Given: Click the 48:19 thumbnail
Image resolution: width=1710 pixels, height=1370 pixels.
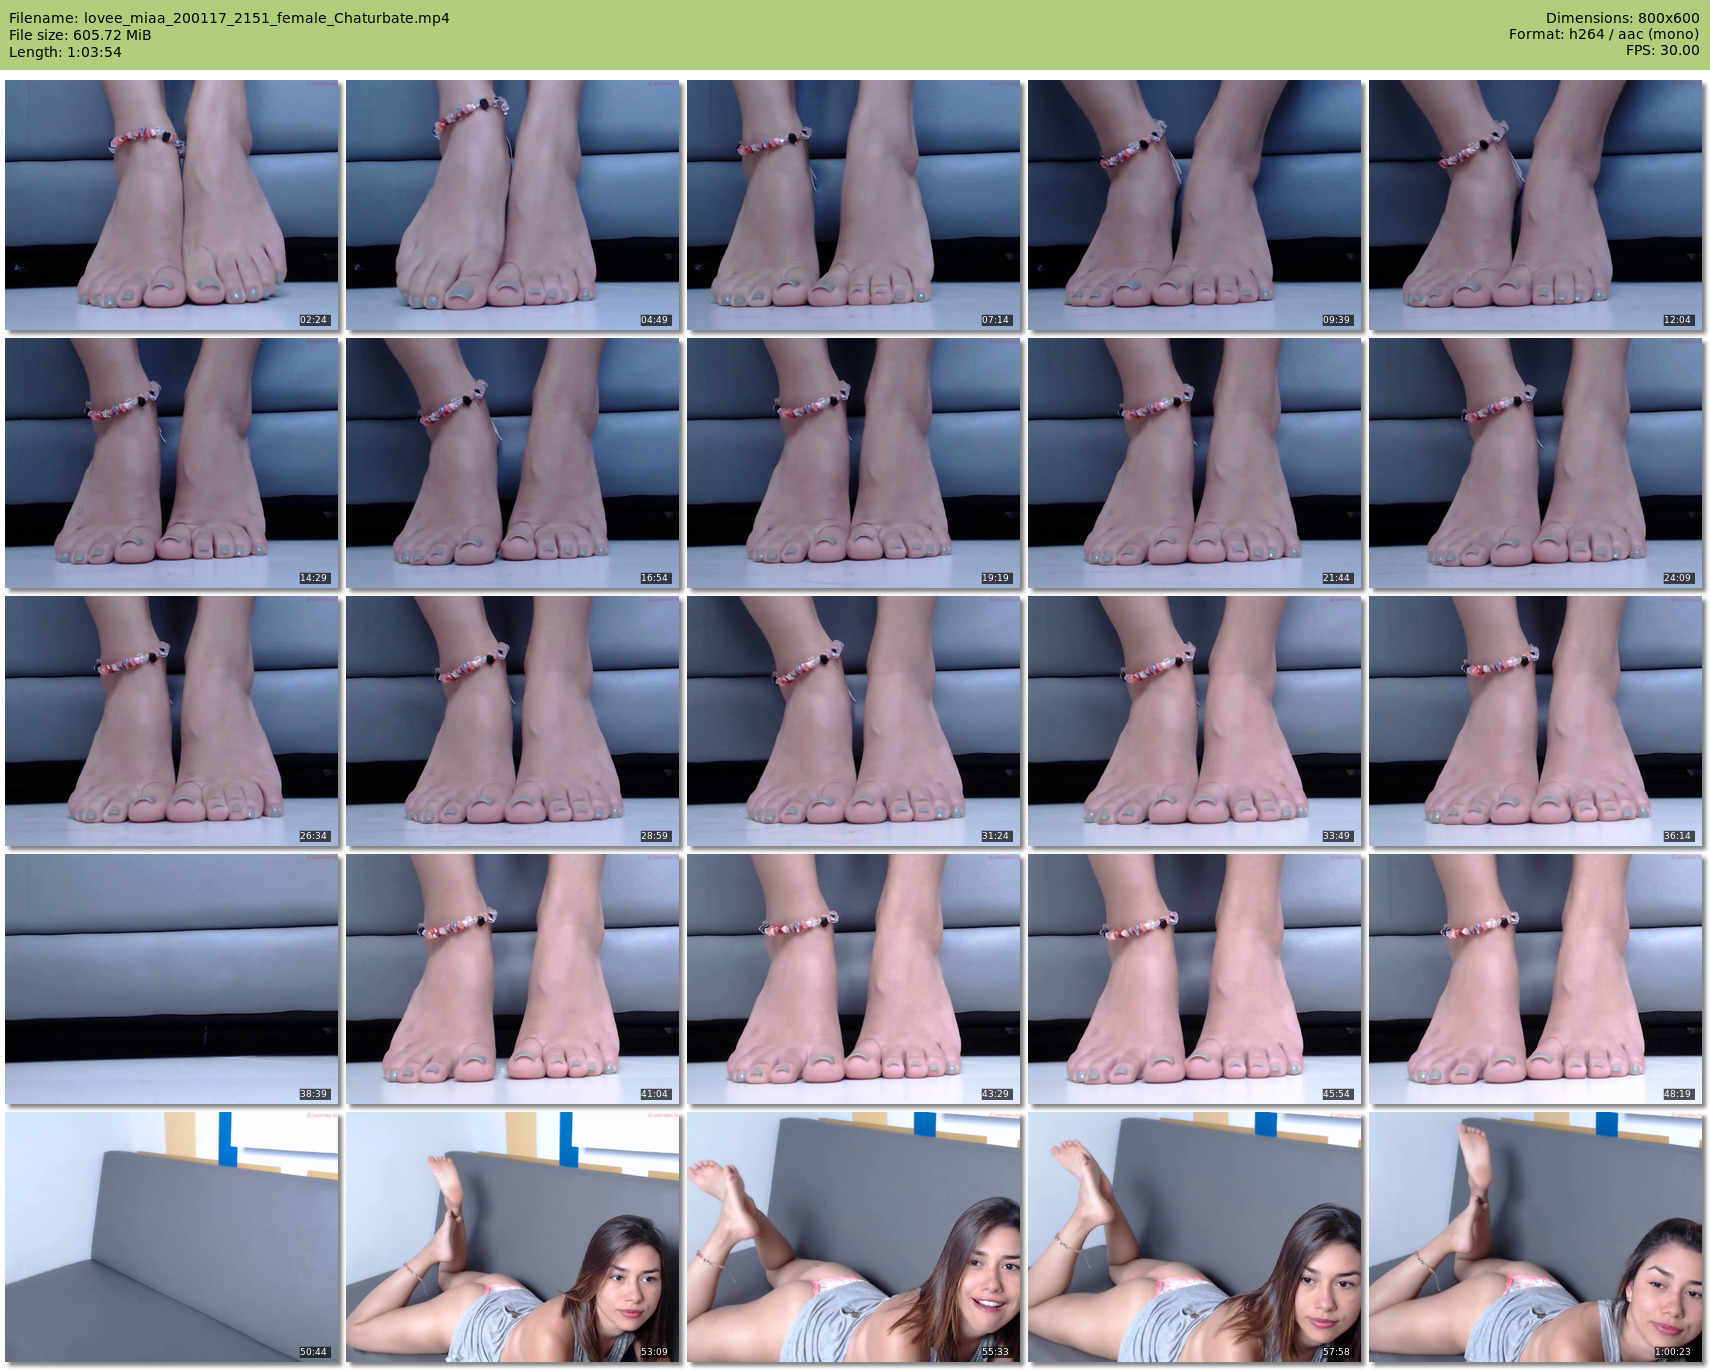Looking at the screenshot, I should point(1535,979).
